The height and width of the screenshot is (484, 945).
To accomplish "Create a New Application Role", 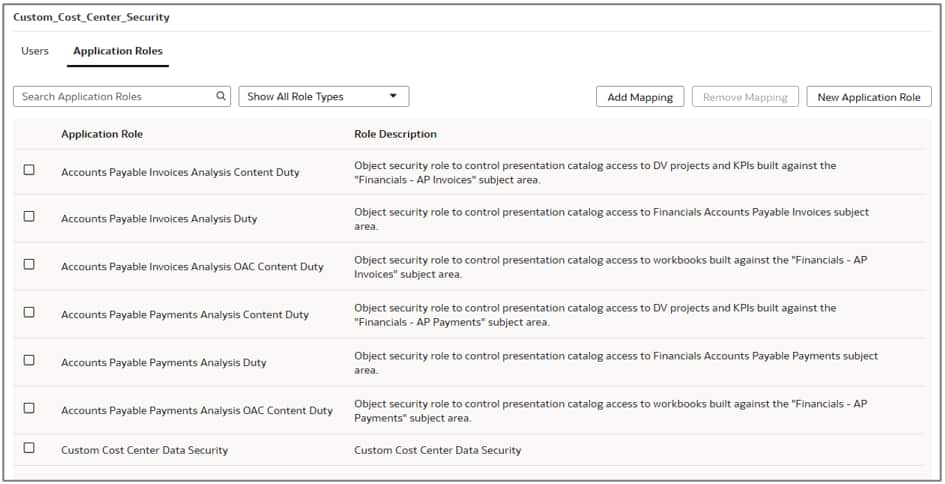I will pos(868,97).
